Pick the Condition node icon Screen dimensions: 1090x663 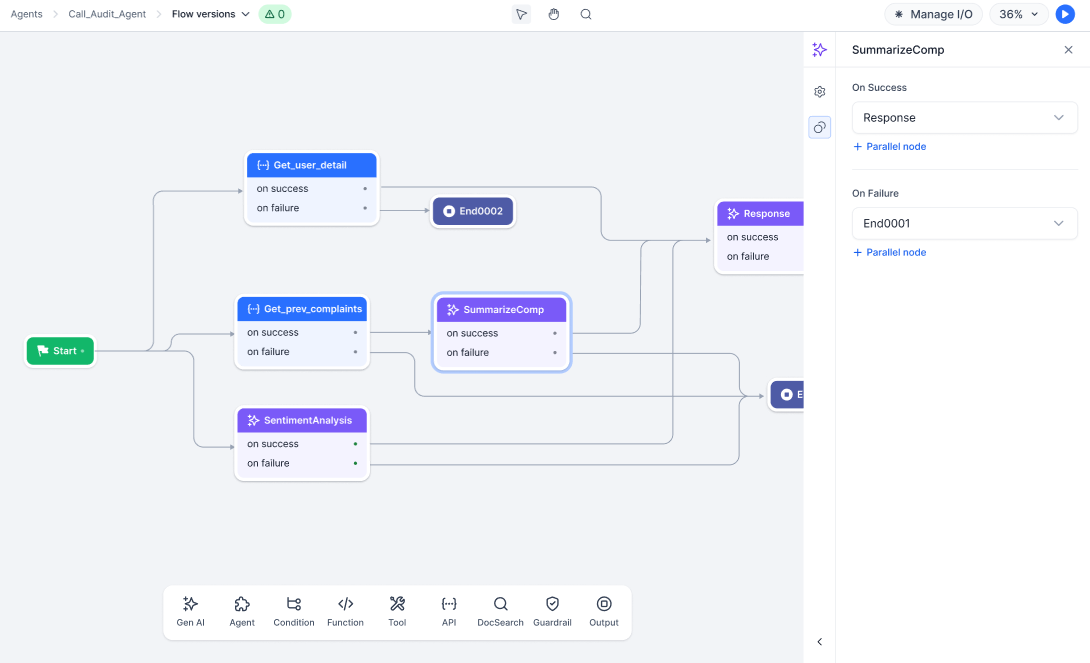coord(293,611)
